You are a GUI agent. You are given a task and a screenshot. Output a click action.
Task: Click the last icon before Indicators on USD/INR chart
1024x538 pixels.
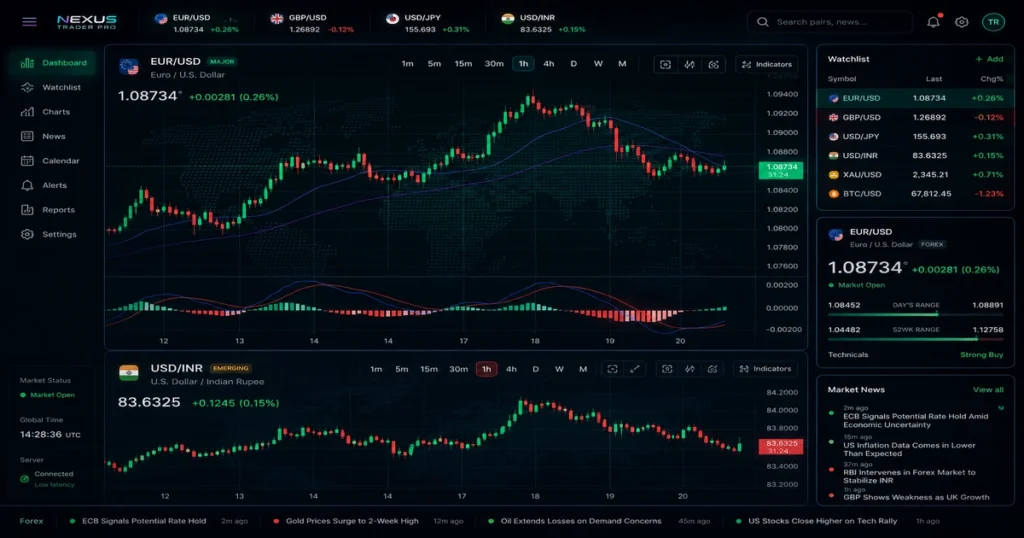coord(712,369)
